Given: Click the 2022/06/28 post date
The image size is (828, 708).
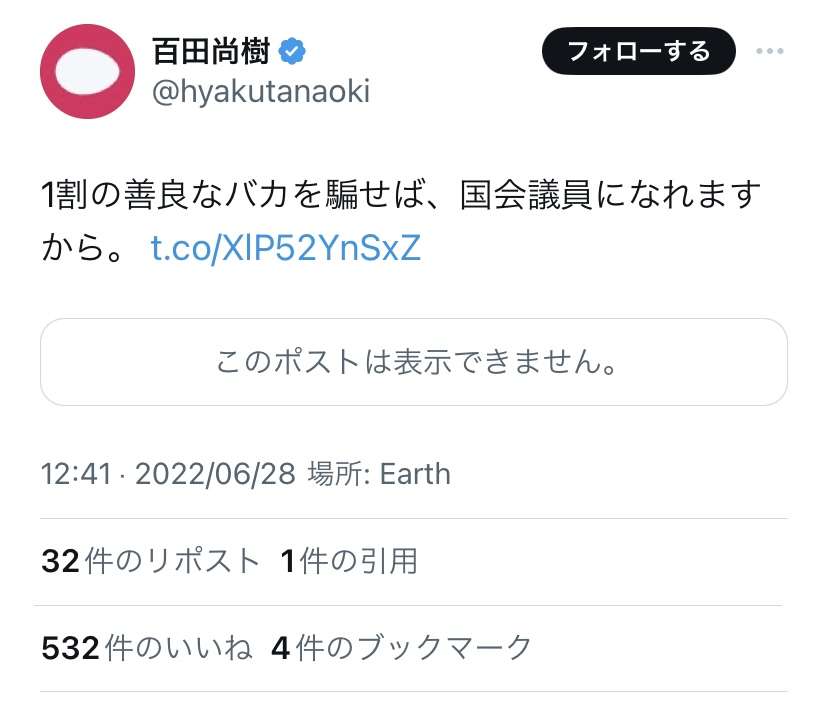Looking at the screenshot, I should click(215, 473).
